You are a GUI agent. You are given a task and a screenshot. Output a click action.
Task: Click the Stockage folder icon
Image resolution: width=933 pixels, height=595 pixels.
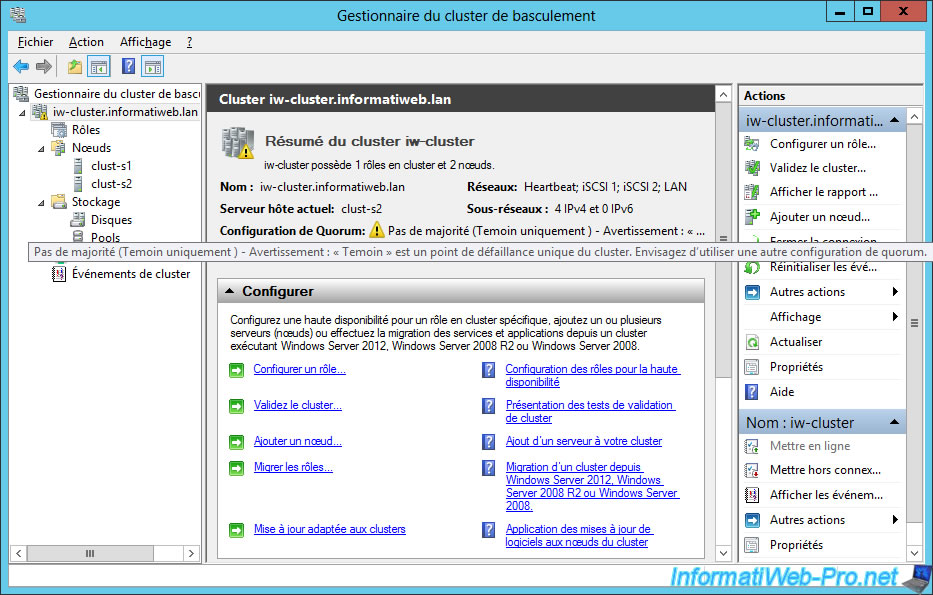coord(59,202)
